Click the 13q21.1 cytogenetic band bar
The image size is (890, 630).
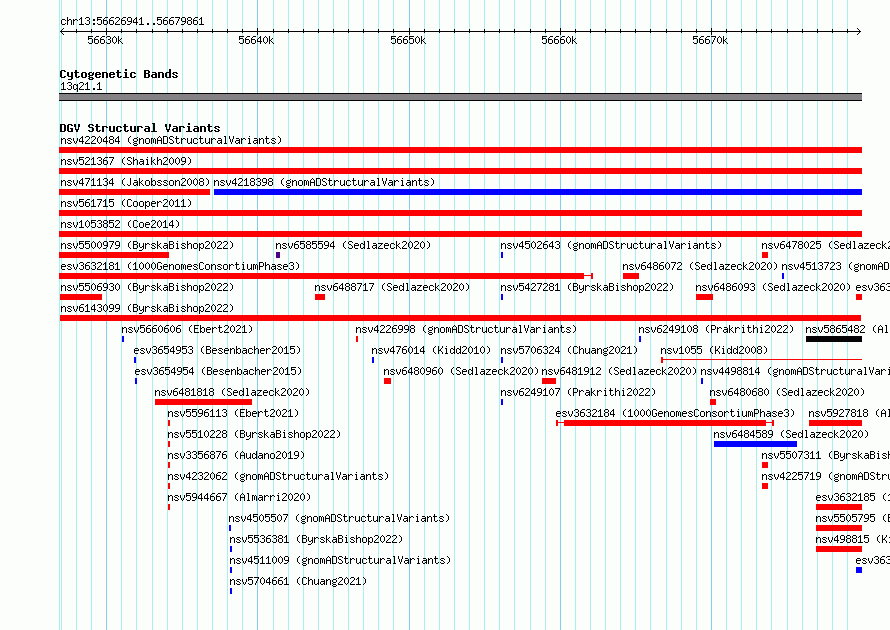tap(460, 97)
